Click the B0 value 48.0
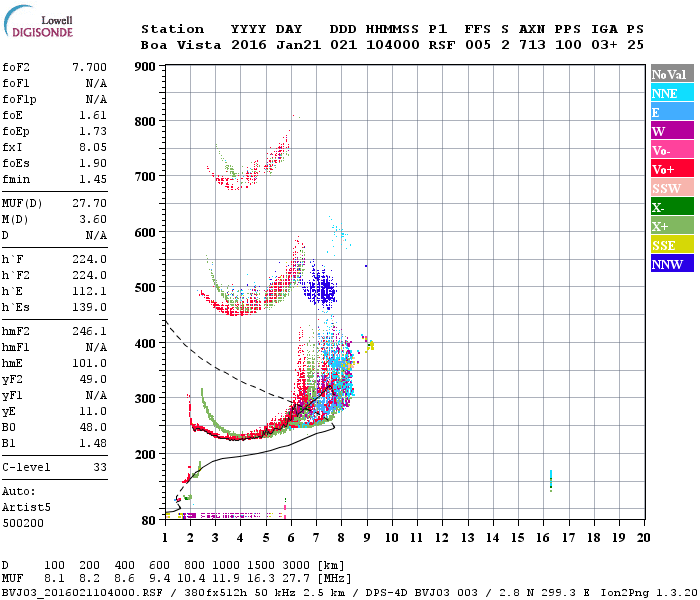This screenshot has height=600, width=700. [x=93, y=427]
